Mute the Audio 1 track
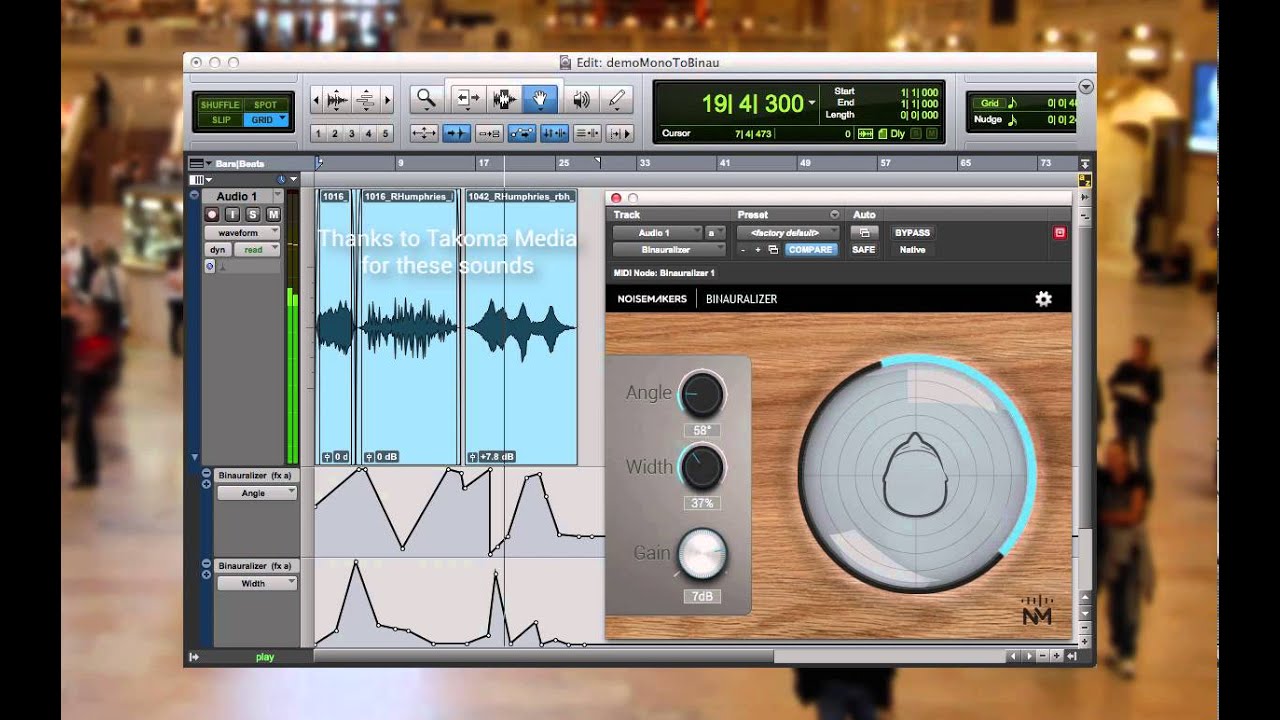The height and width of the screenshot is (720, 1280). [273, 214]
